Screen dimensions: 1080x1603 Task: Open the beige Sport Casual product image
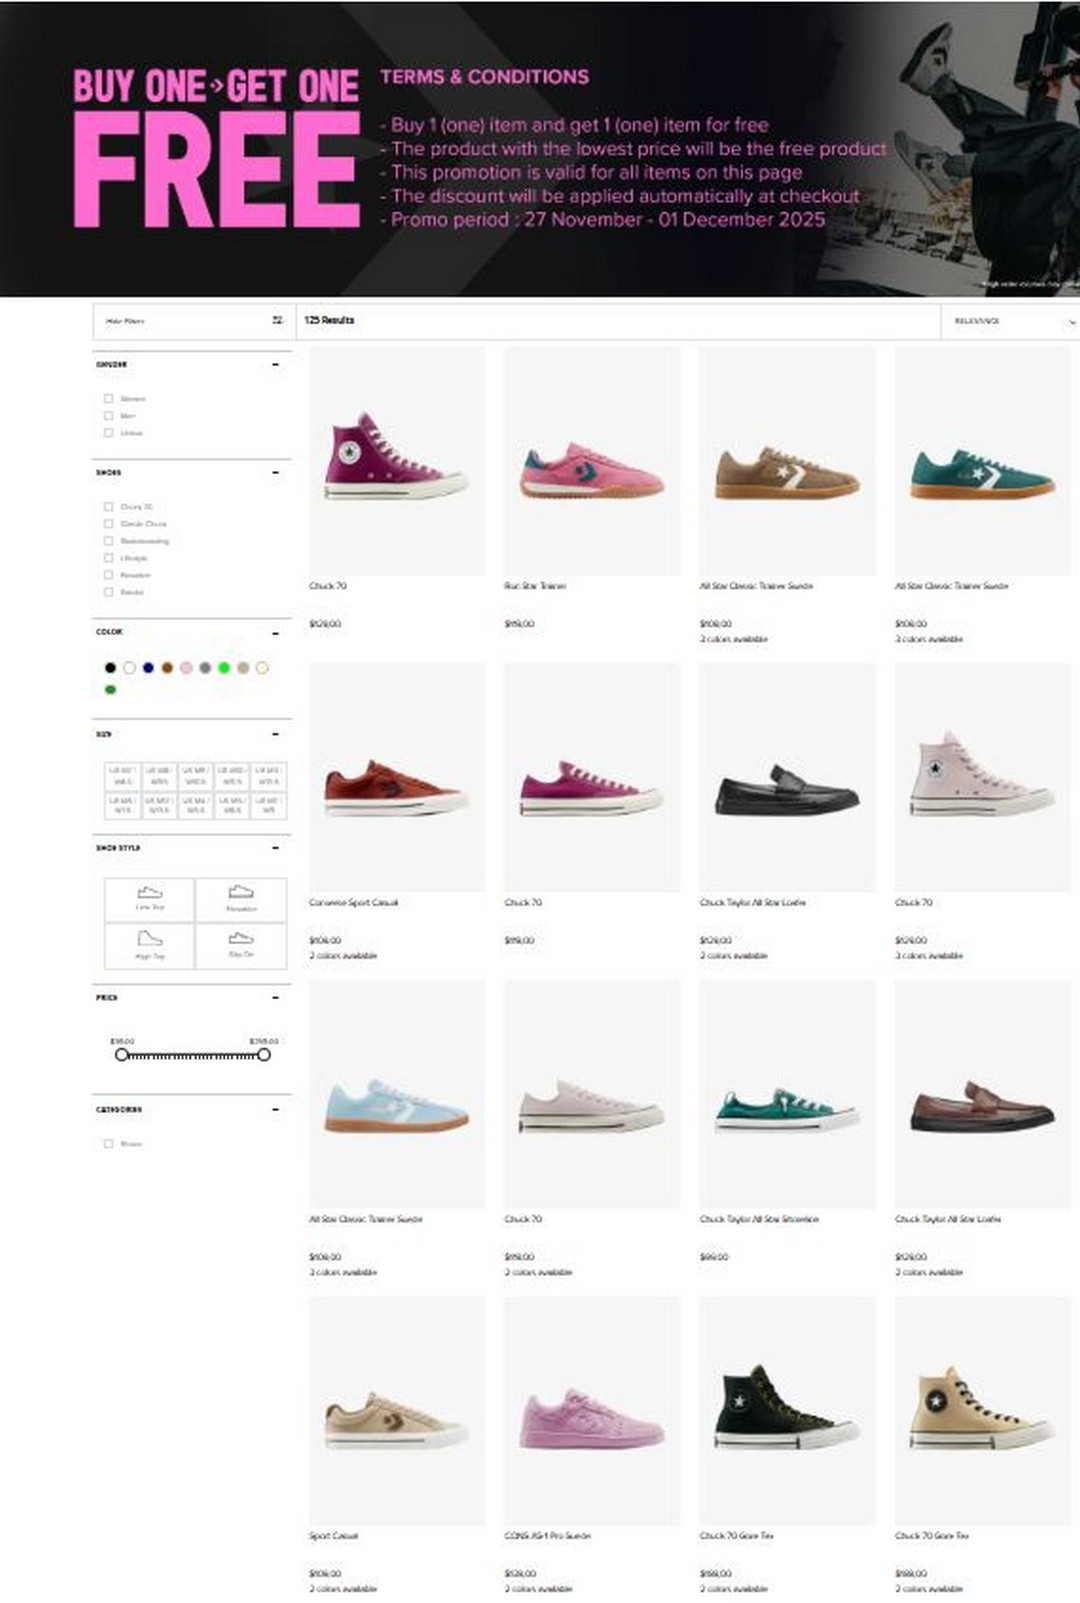[x=397, y=1410]
